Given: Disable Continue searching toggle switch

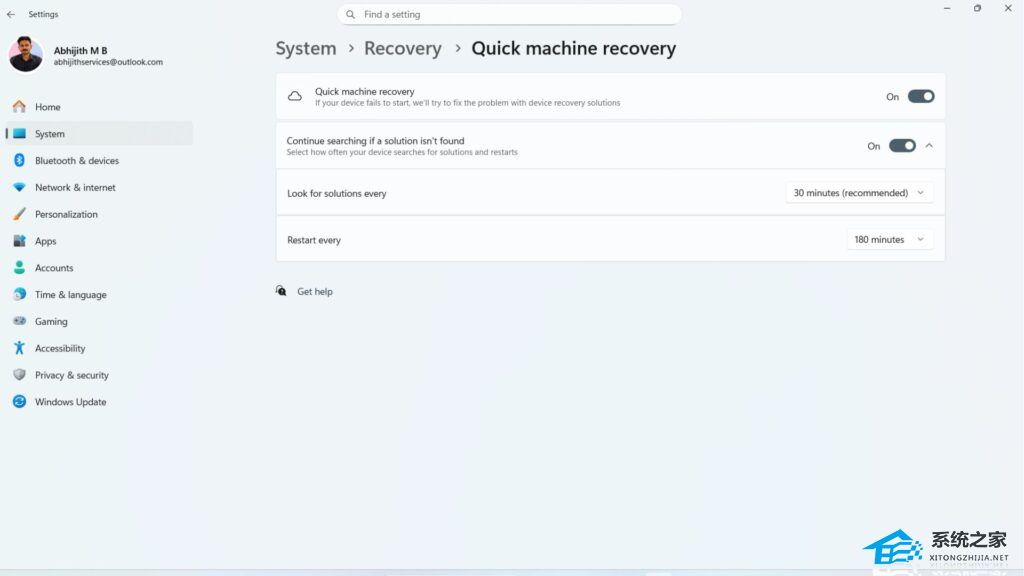Looking at the screenshot, I should (x=902, y=146).
